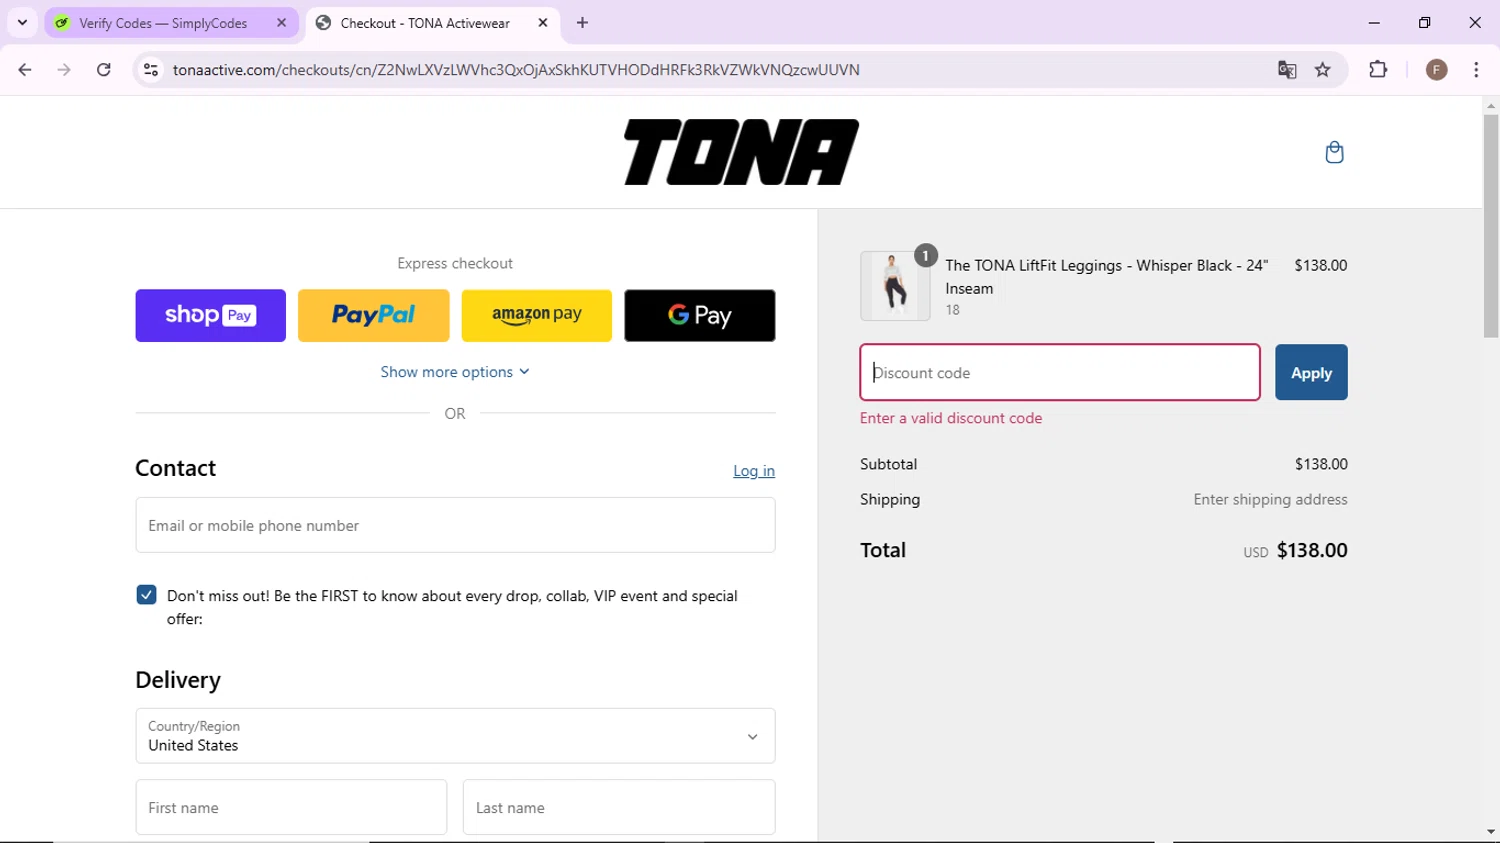The width and height of the screenshot is (1500, 843).
Task: Click the Last name field
Action: click(x=619, y=807)
